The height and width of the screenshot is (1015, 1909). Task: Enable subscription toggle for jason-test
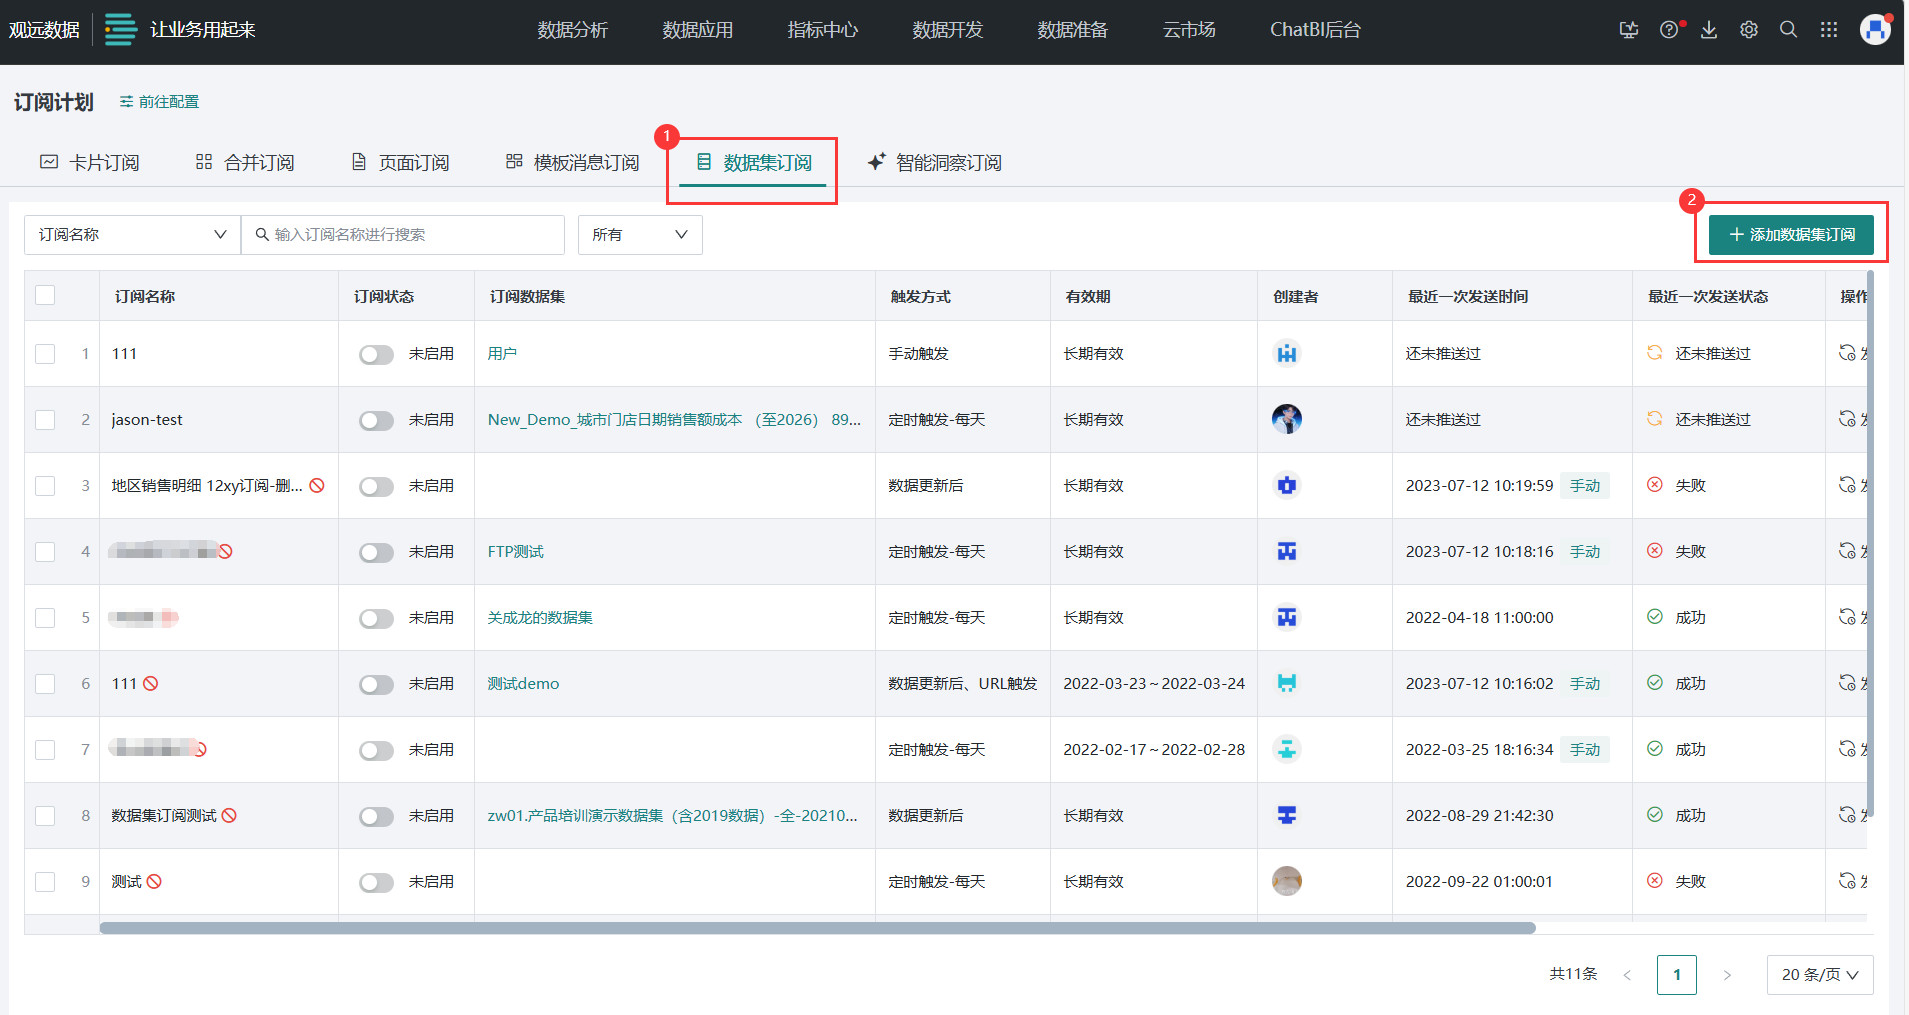(x=376, y=420)
